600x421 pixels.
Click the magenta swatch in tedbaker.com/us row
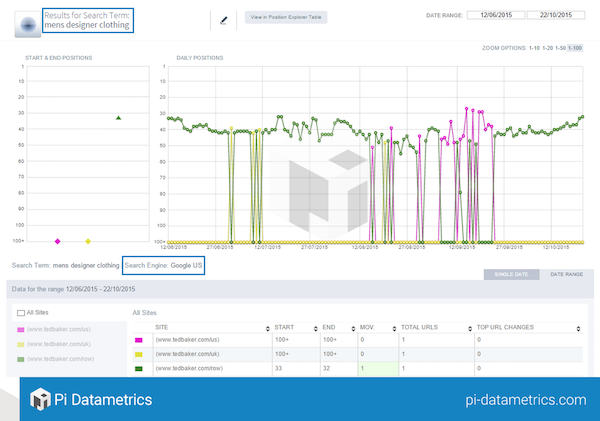139,341
